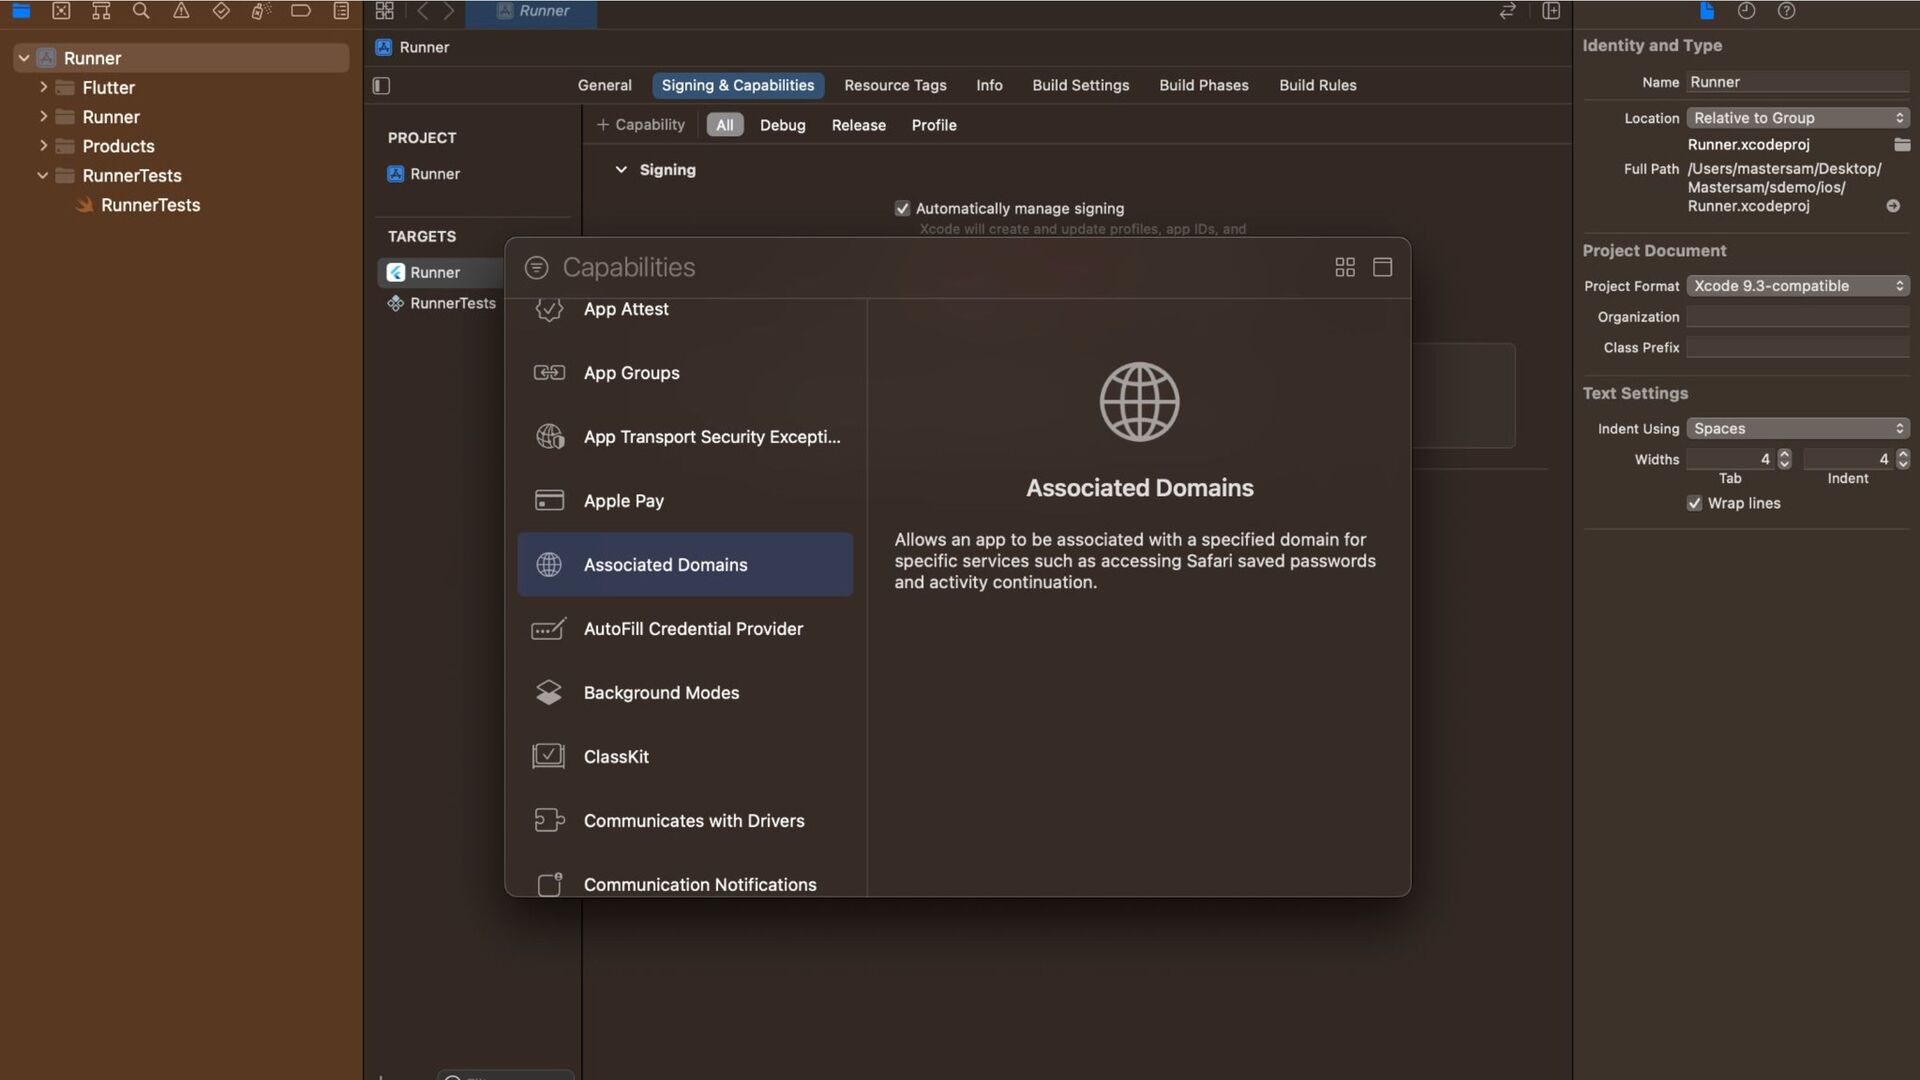Viewport: 1920px width, 1080px height.
Task: Collapse the Signing section
Action: [621, 170]
